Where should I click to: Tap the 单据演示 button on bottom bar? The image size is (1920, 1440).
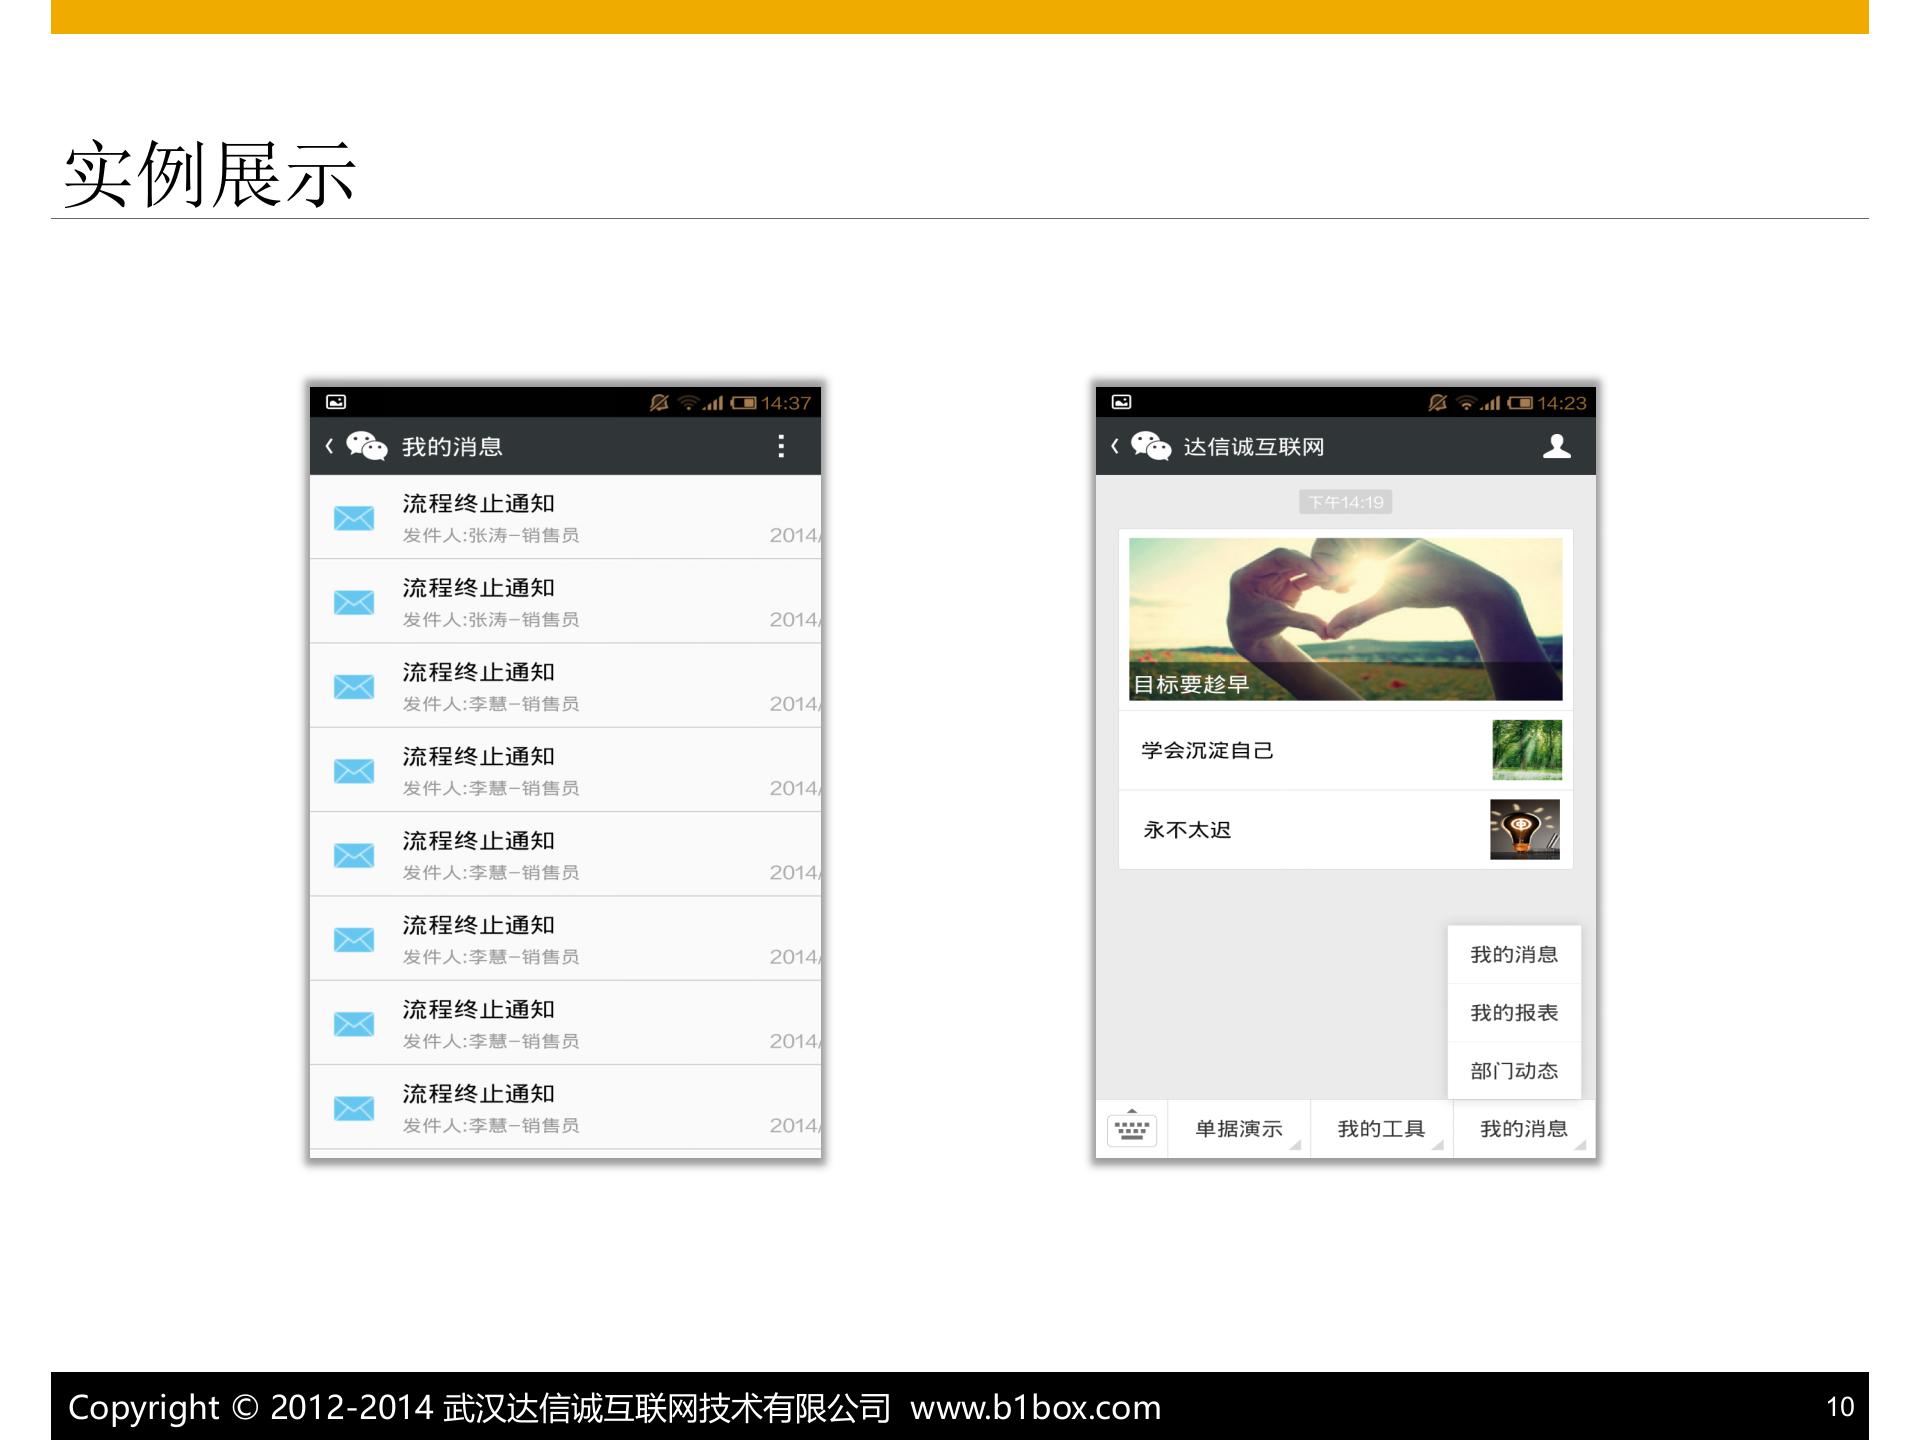coord(1239,1128)
